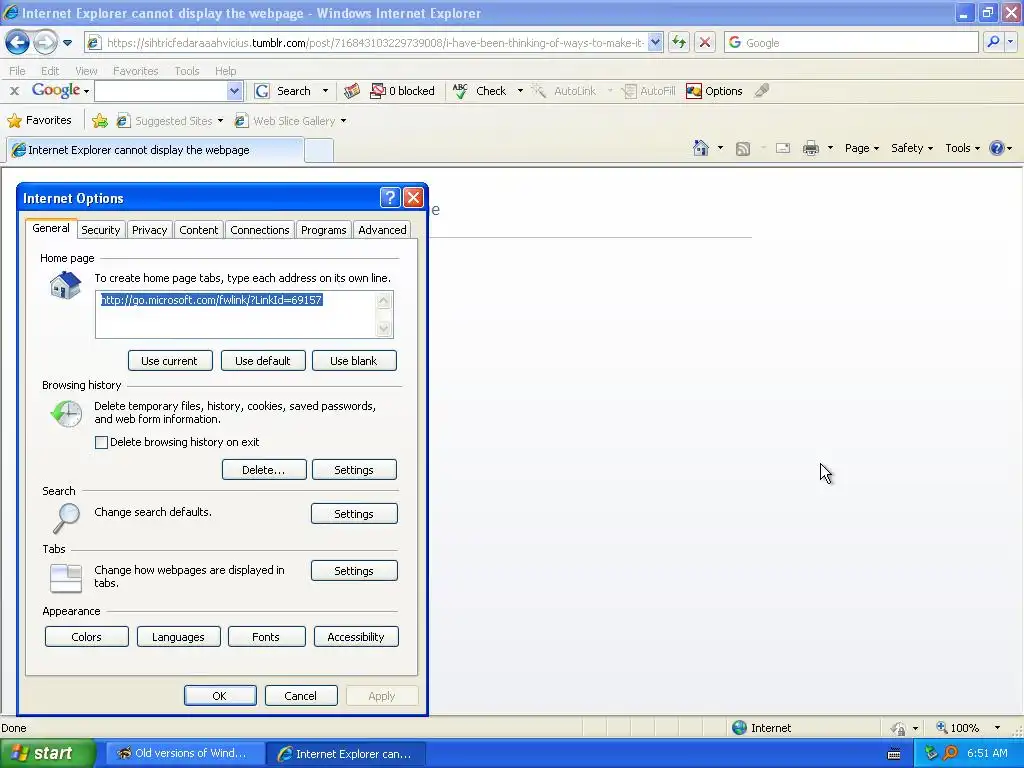Open the address bar URL dropdown
The width and height of the screenshot is (1024, 768).
[x=656, y=42]
